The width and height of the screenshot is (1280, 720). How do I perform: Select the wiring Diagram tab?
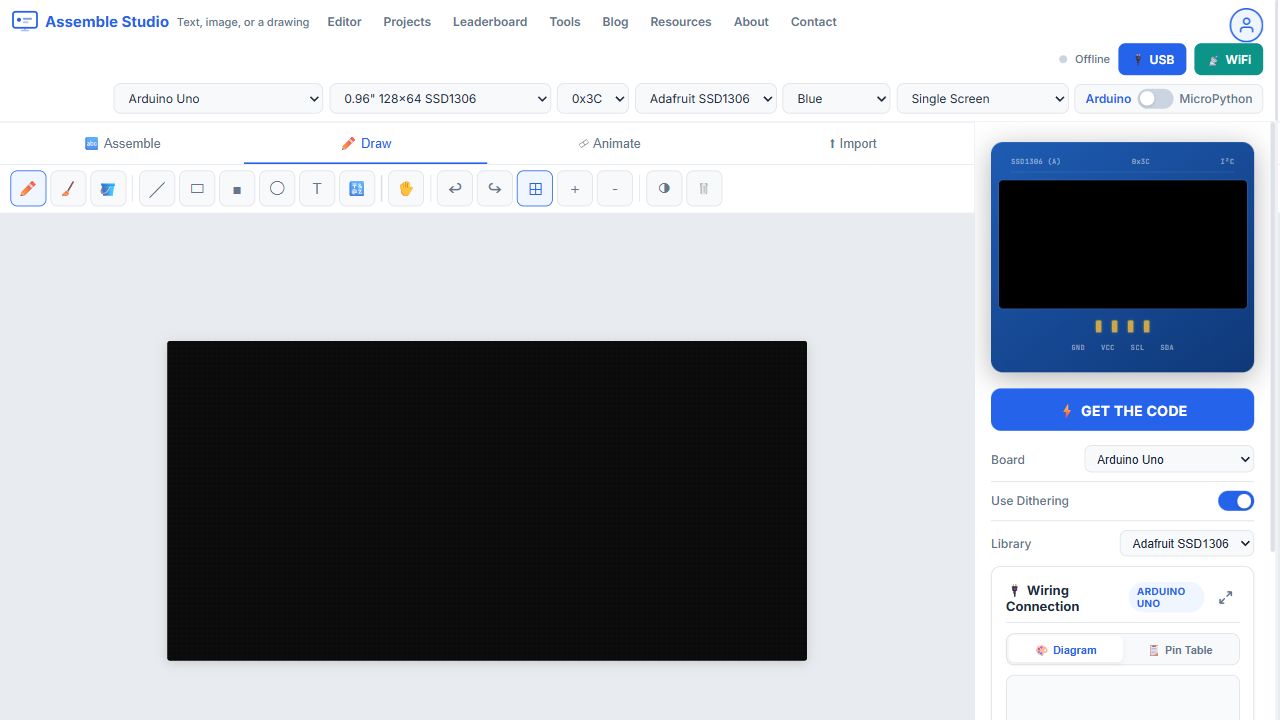1066,650
